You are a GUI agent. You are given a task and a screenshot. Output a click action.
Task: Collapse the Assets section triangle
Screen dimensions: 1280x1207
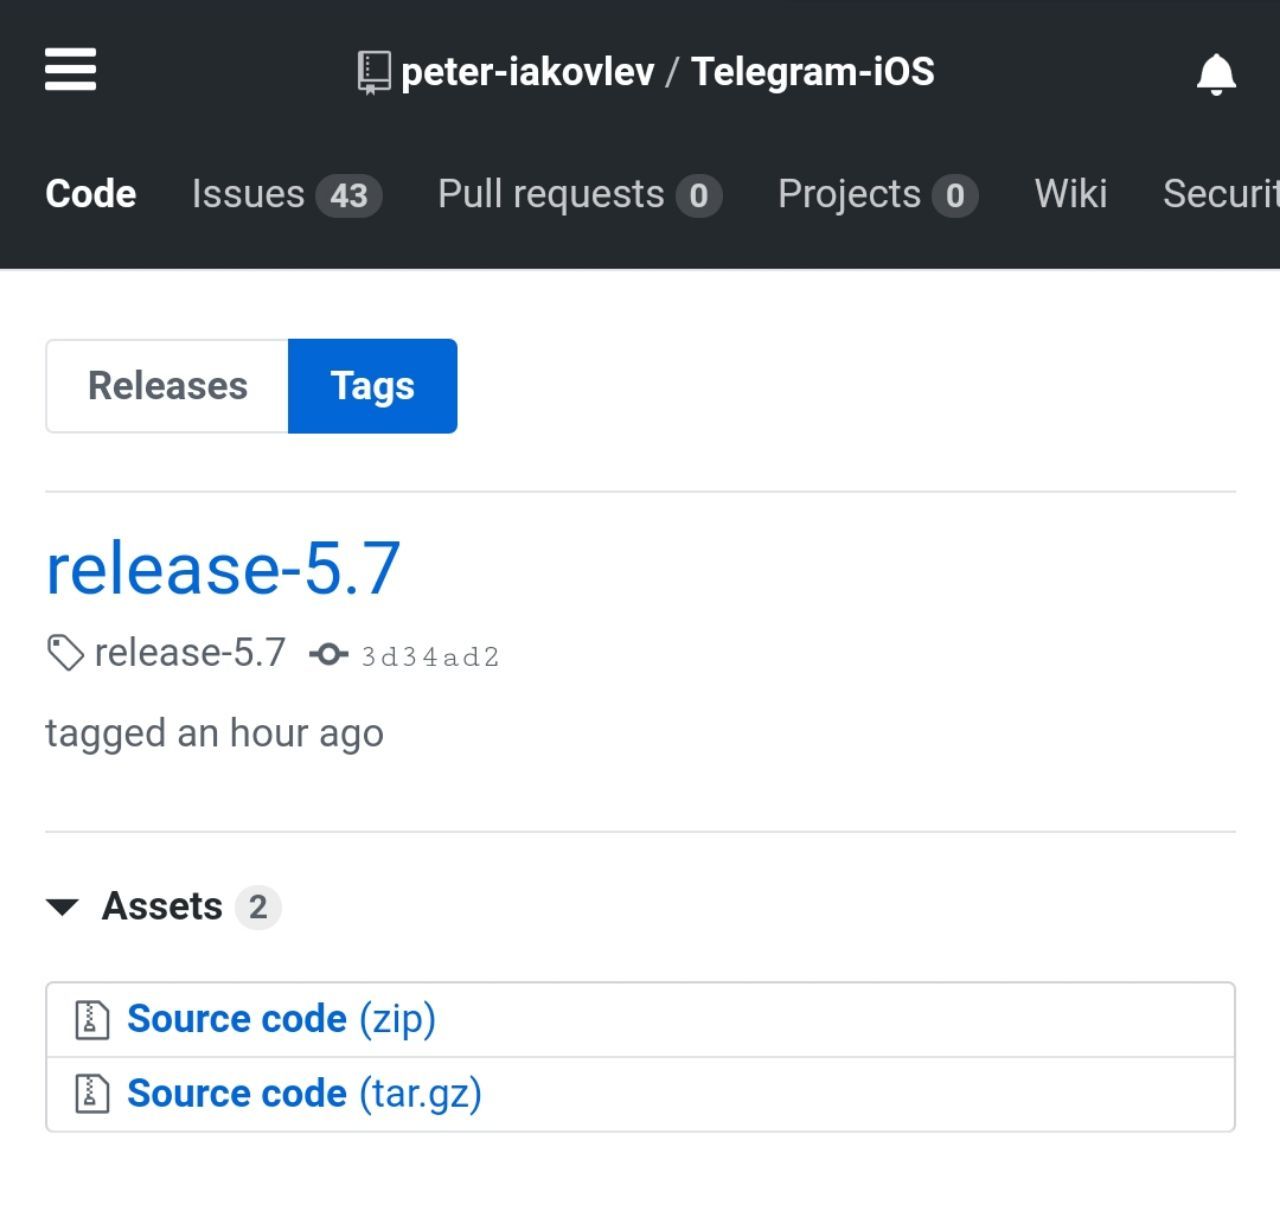62,907
